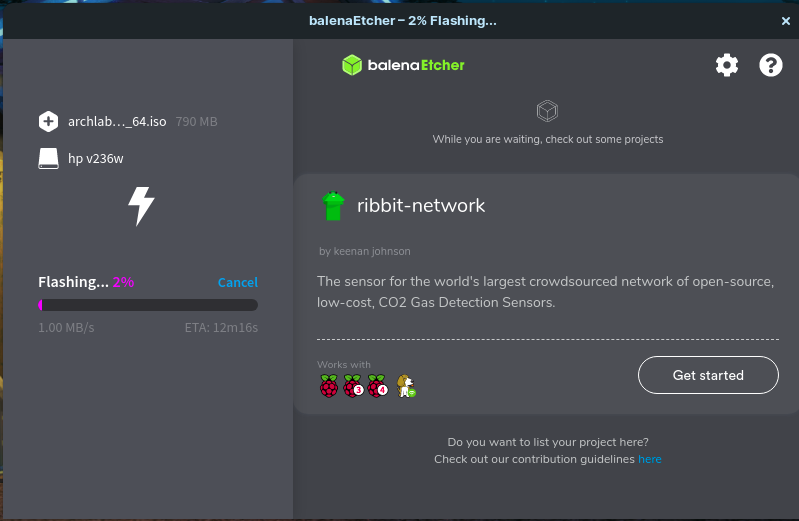This screenshot has width=799, height=521.
Task: Click the green ribbit-network frog icon
Action: tap(333, 206)
